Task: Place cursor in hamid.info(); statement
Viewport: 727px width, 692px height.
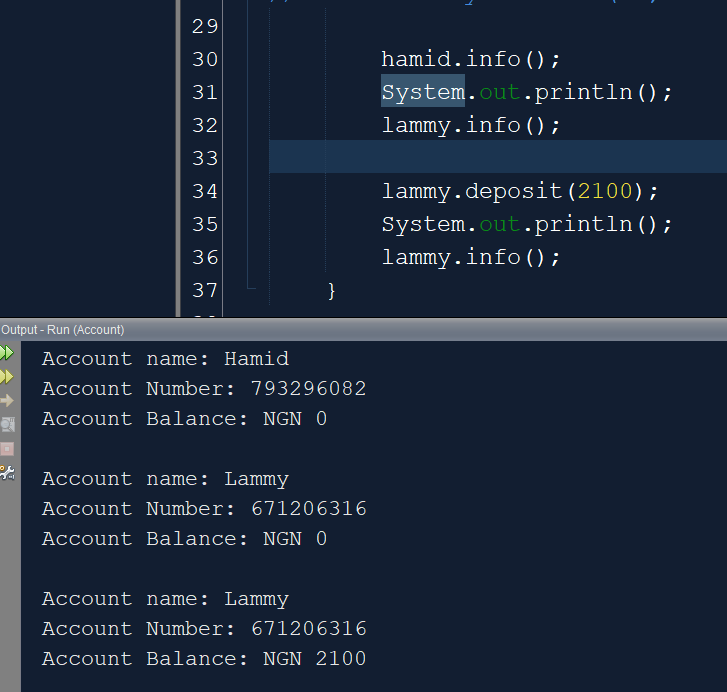Action: tap(471, 59)
